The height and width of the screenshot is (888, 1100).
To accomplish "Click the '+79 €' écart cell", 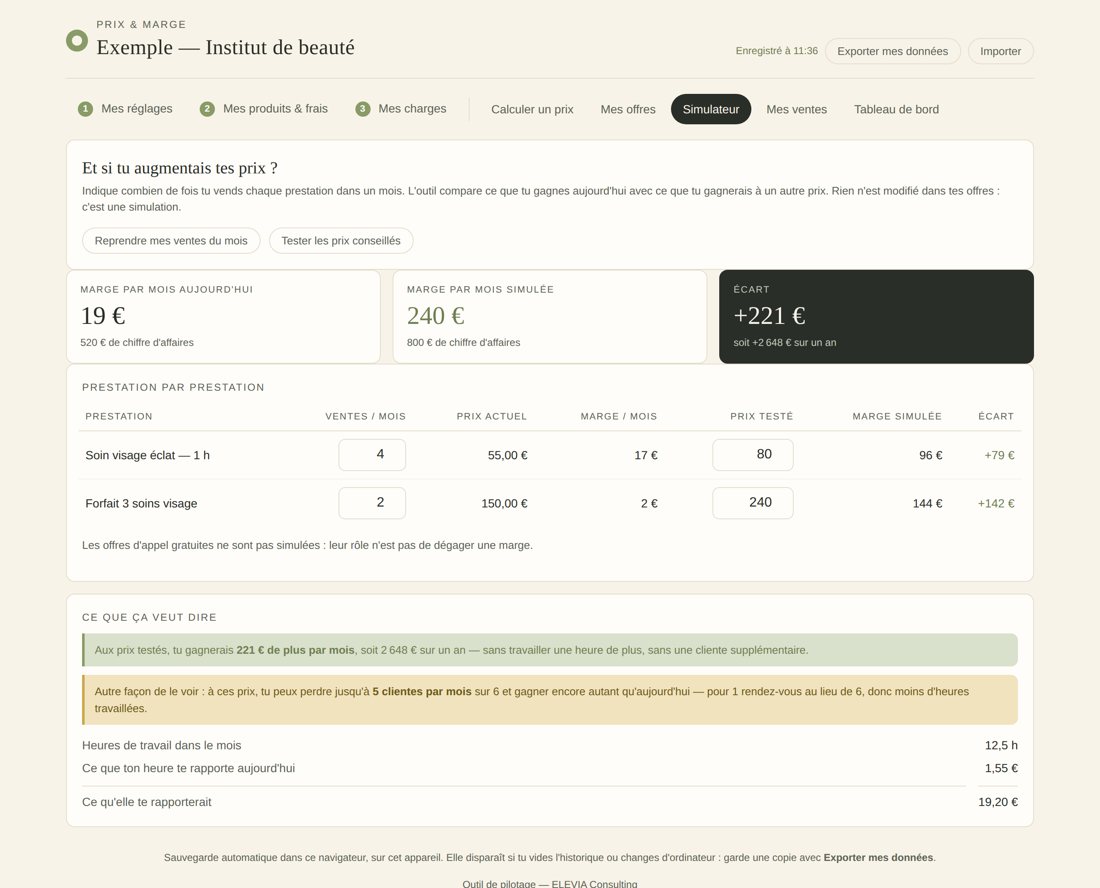I will (x=999, y=455).
